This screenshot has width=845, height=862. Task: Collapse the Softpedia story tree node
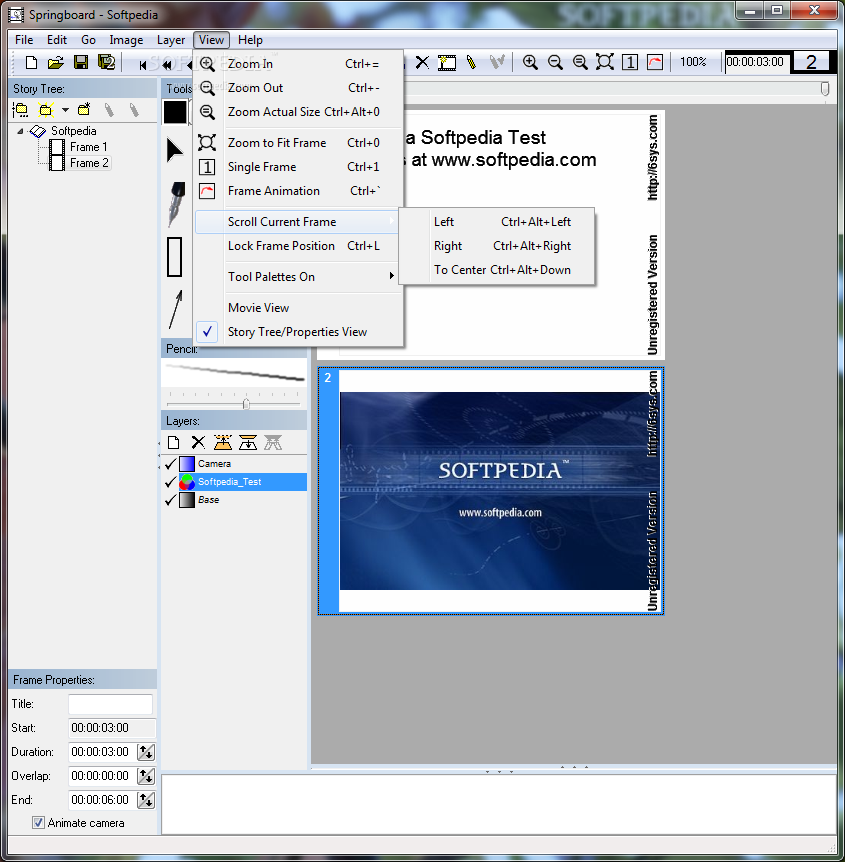(20, 131)
